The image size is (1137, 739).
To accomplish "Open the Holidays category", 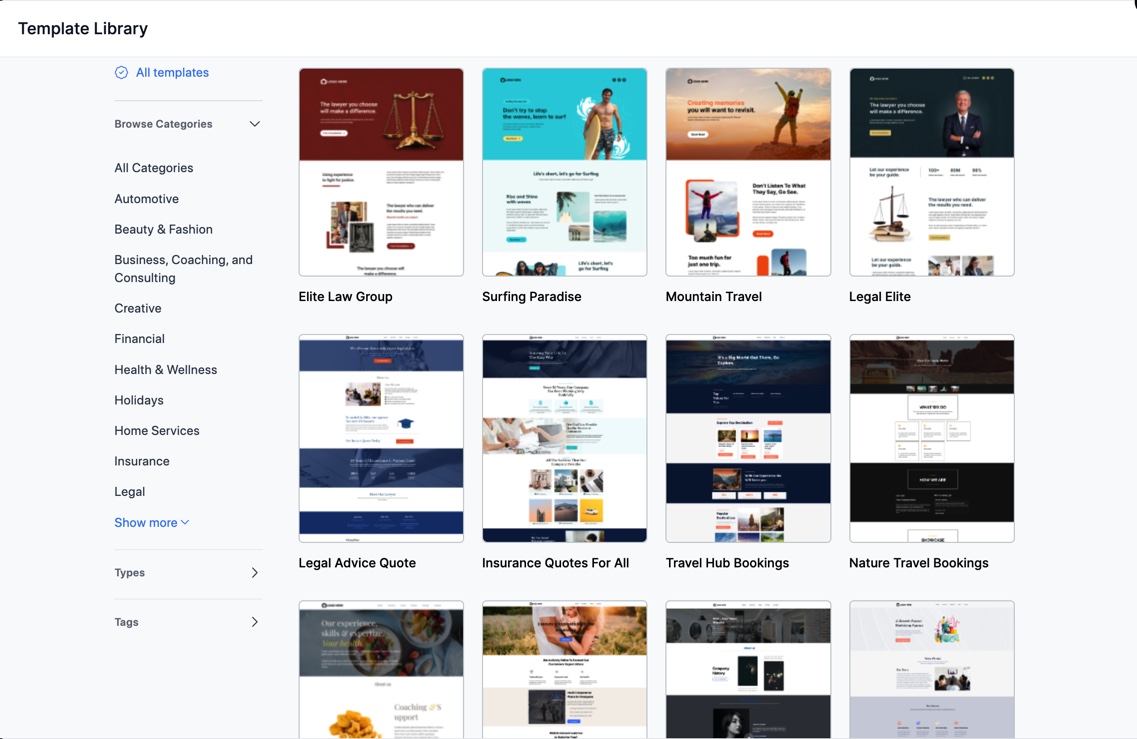I will click(x=138, y=400).
